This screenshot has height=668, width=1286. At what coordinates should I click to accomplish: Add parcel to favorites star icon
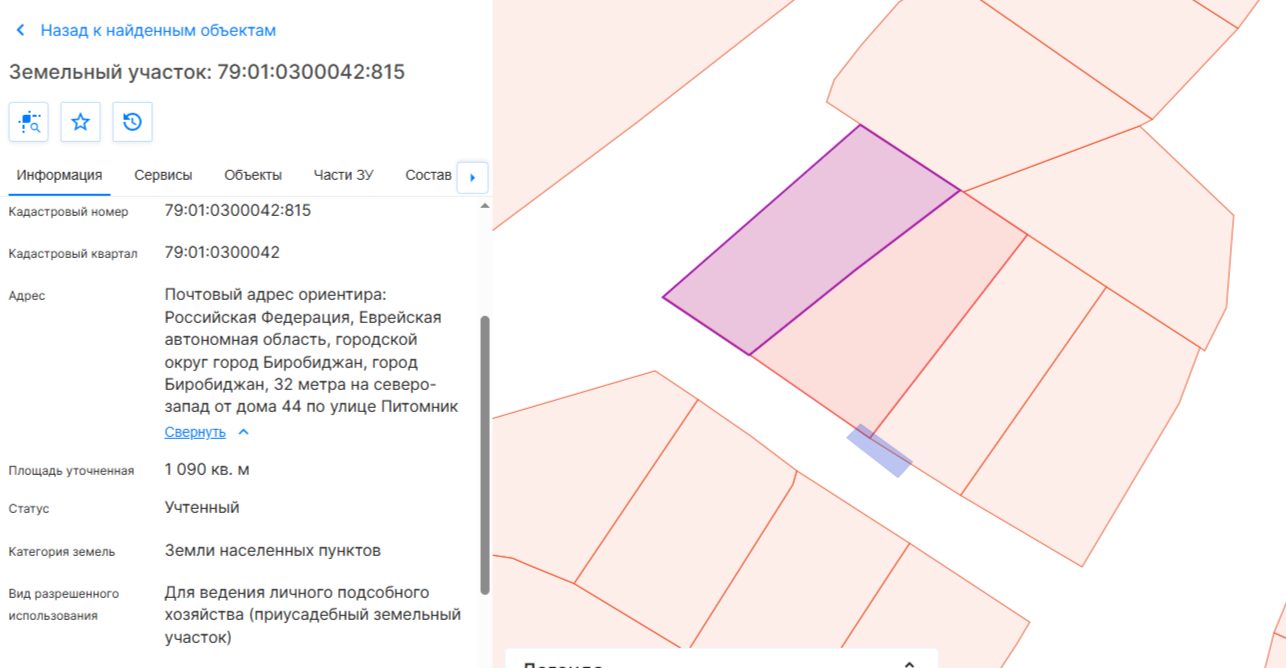(x=81, y=122)
